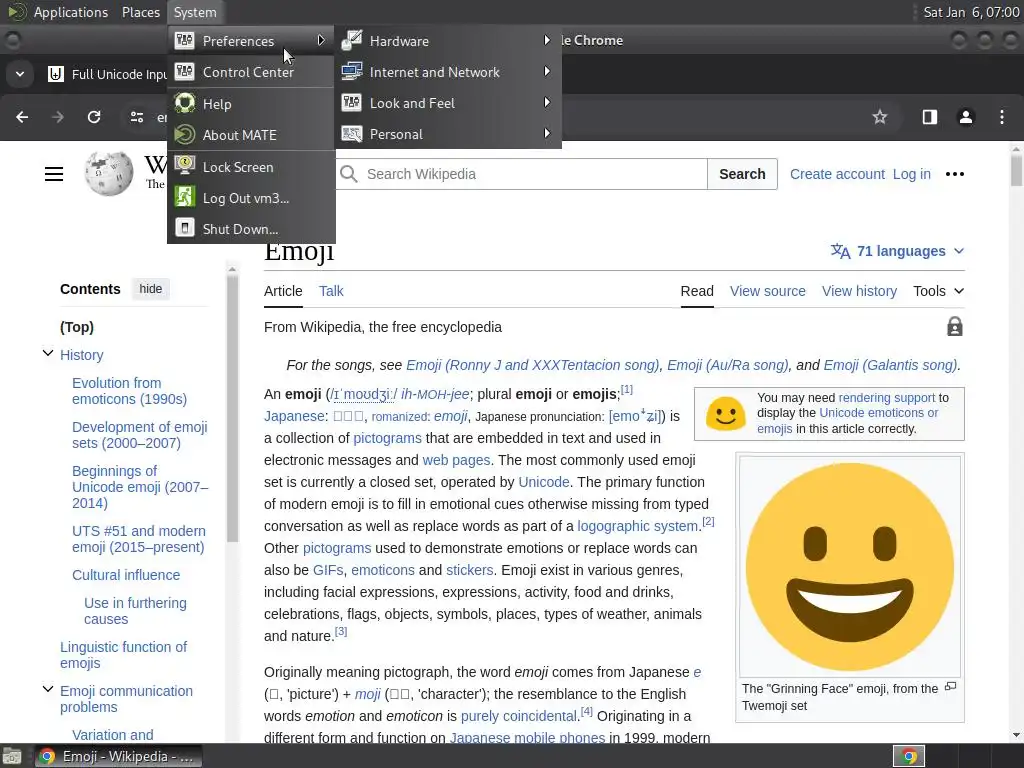Open the Preferences submenu
Image resolution: width=1024 pixels, height=768 pixels.
[x=251, y=41]
